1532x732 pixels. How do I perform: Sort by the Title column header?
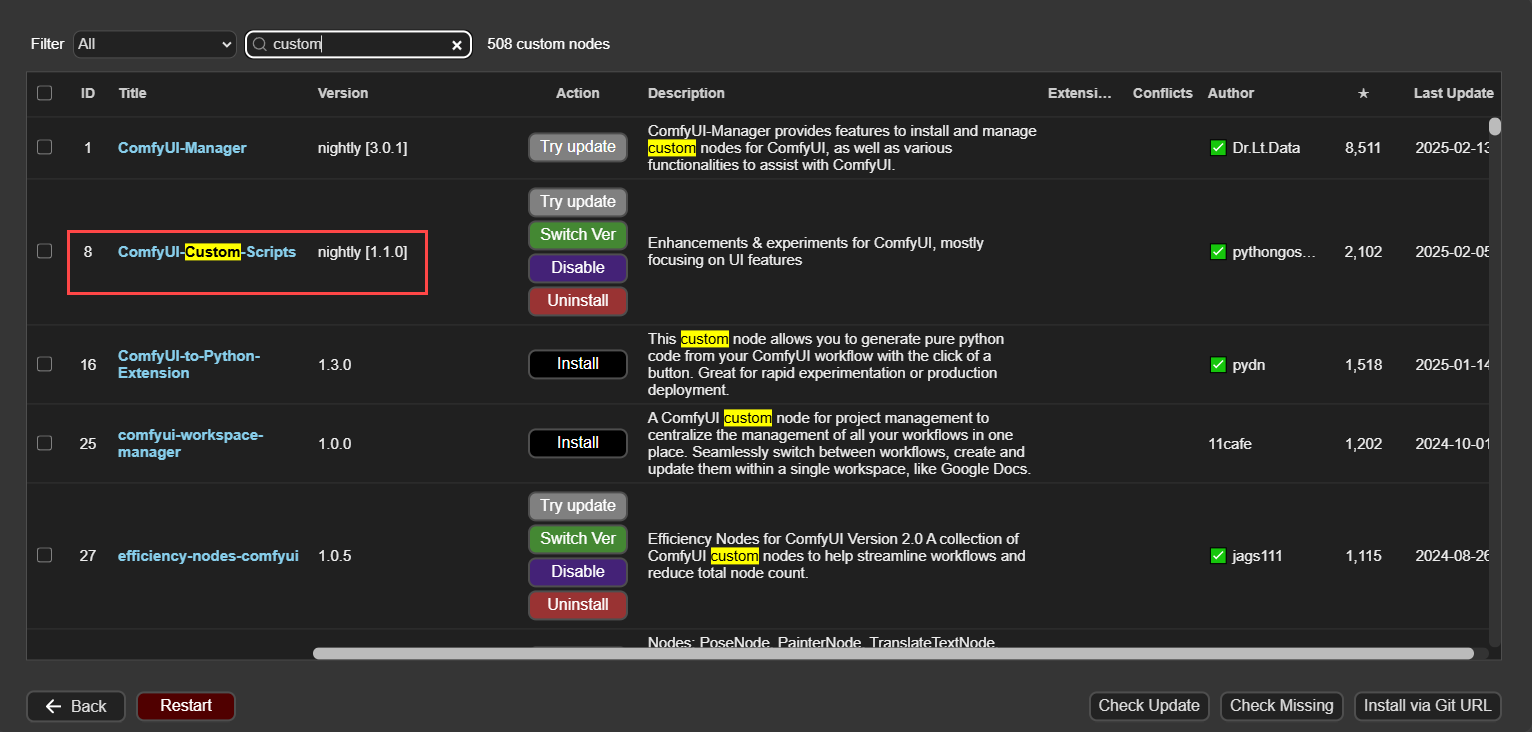coord(132,93)
